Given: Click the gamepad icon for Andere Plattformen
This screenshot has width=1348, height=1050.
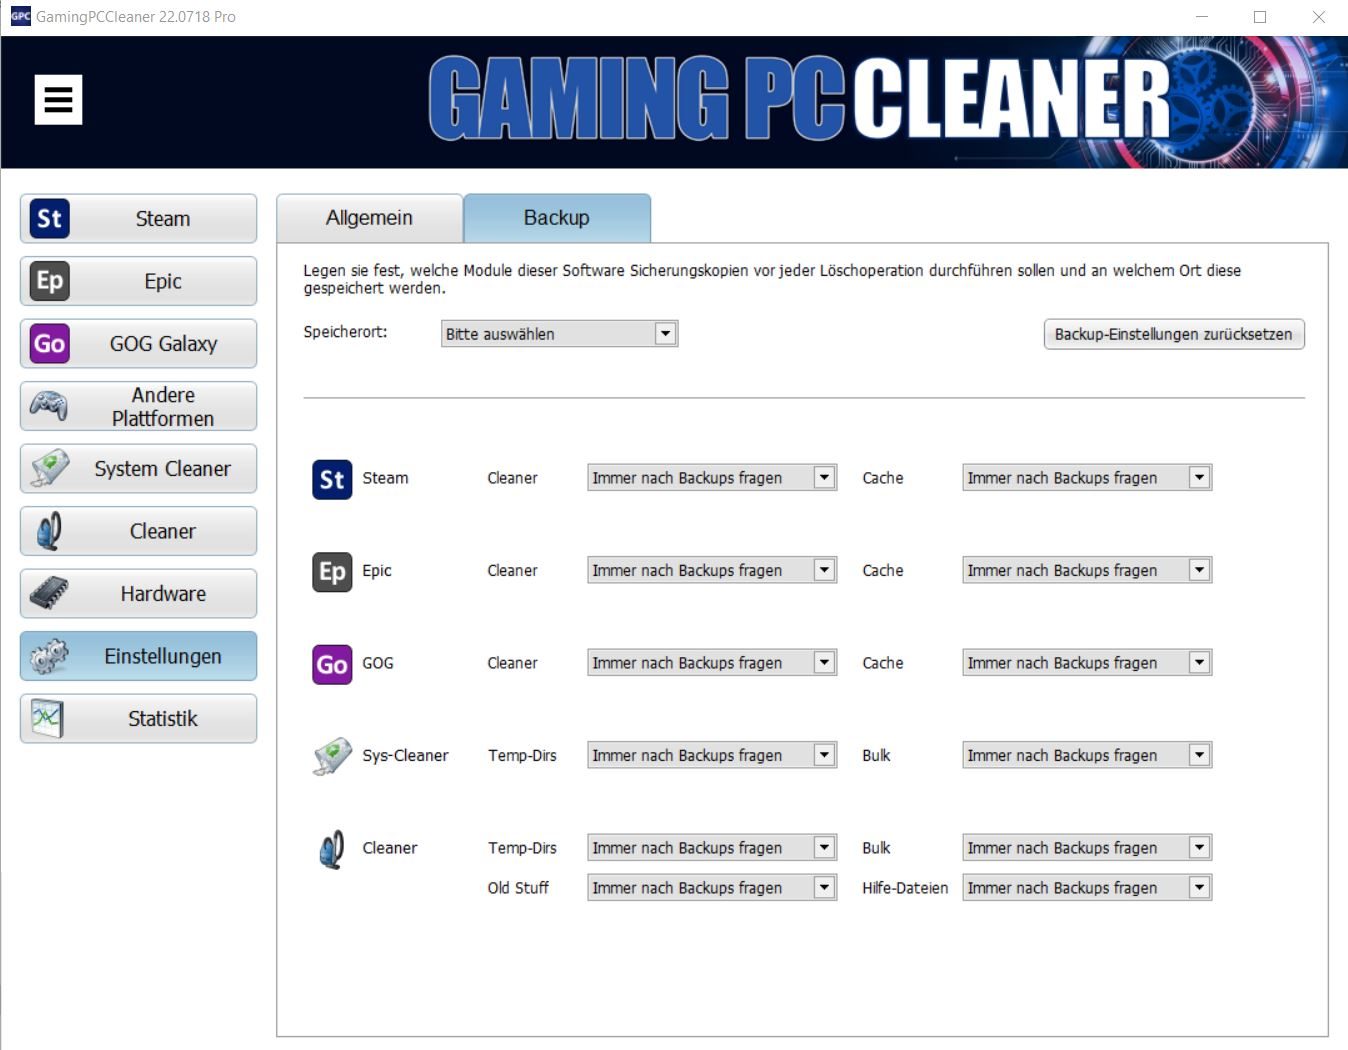Looking at the screenshot, I should [49, 406].
